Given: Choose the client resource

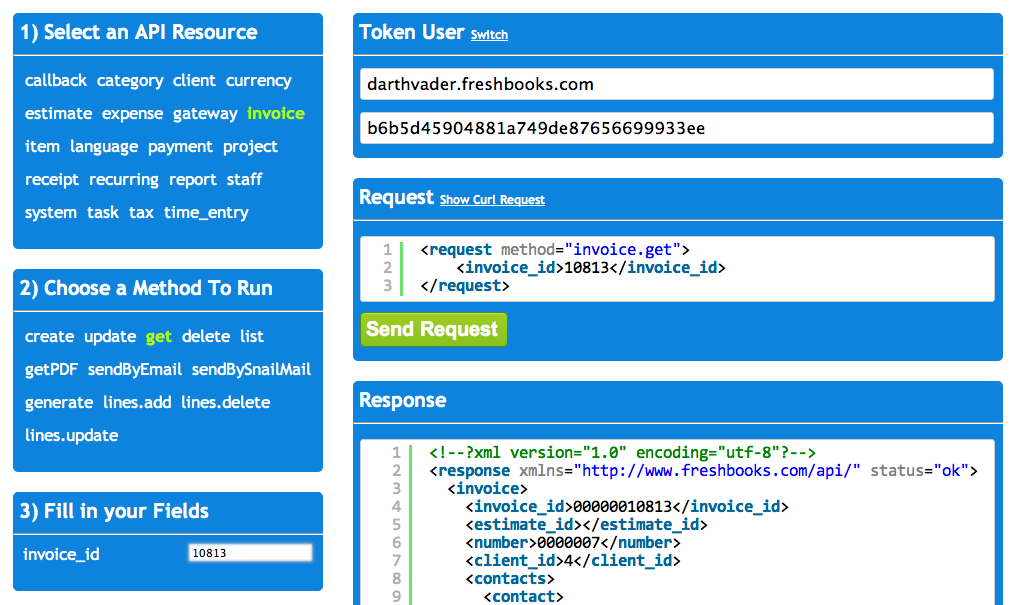Looking at the screenshot, I should (x=194, y=81).
